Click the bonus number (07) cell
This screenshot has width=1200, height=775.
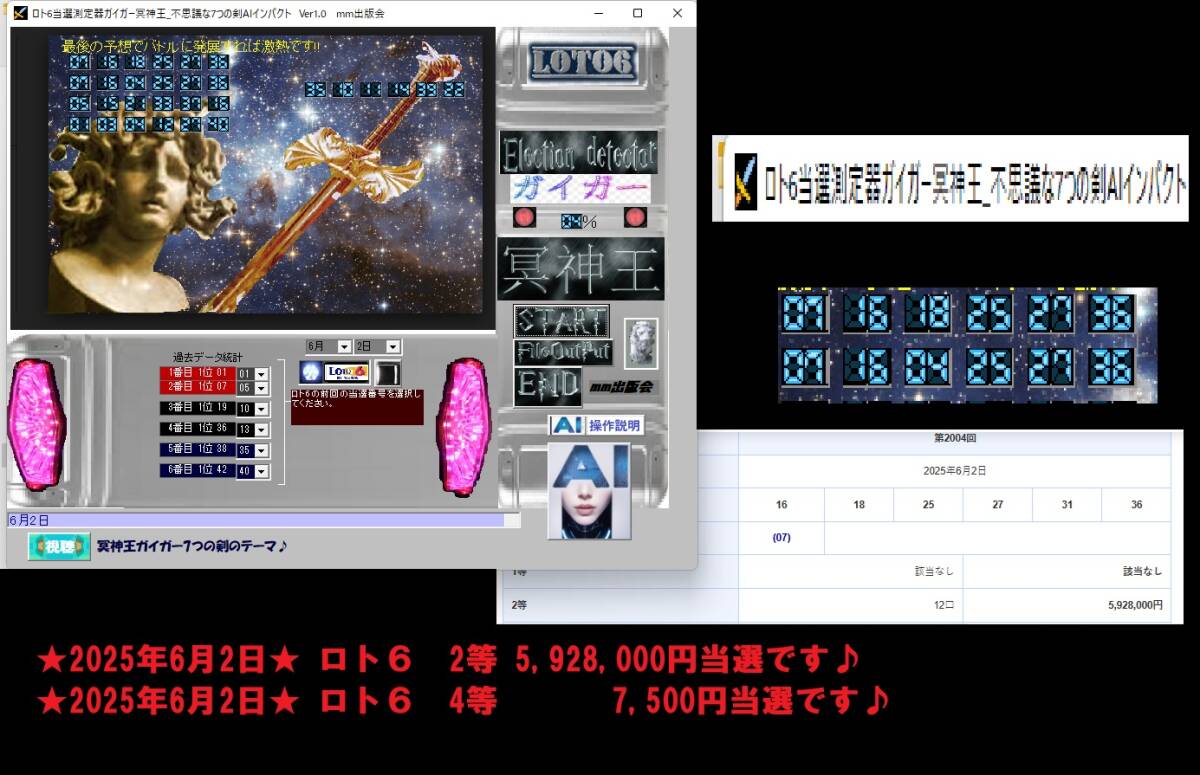(x=782, y=537)
